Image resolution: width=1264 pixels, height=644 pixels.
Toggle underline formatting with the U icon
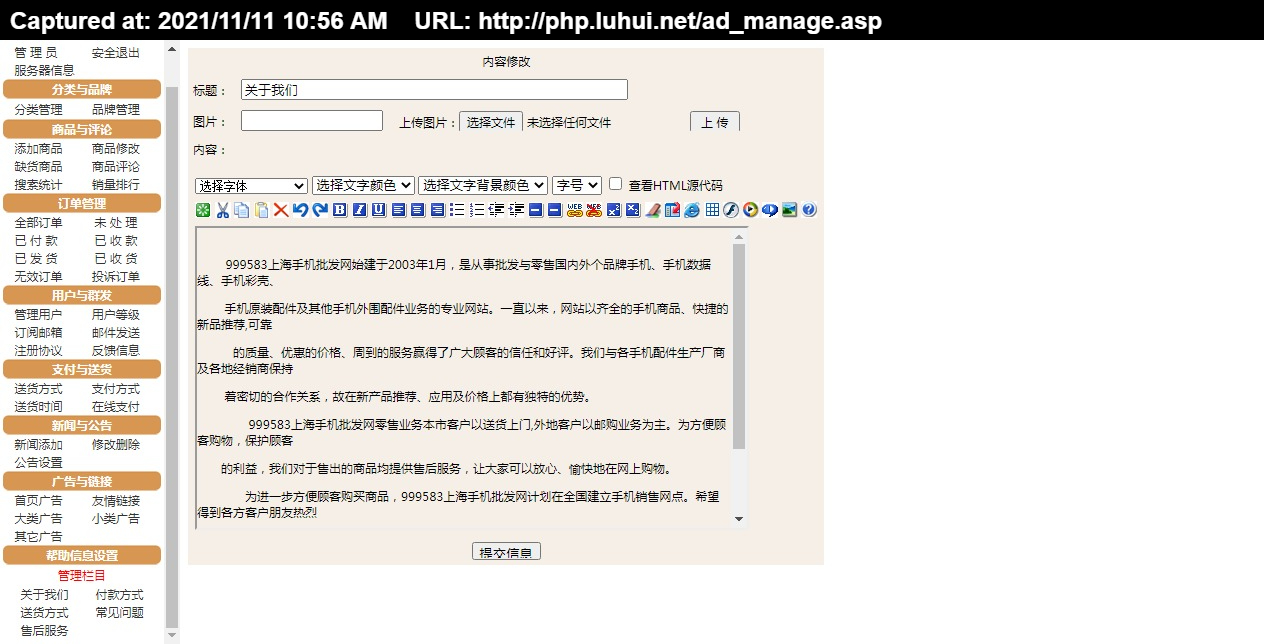tap(379, 210)
